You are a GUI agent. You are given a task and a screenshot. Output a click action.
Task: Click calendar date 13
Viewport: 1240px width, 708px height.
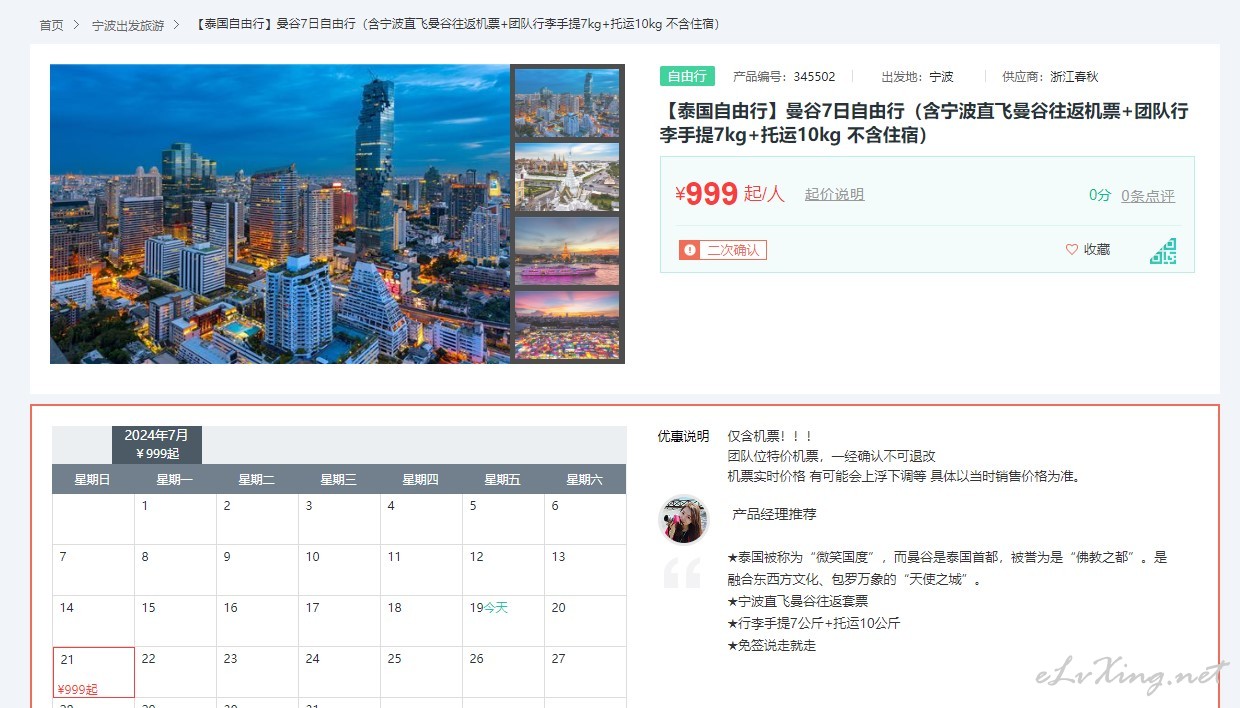pos(585,570)
